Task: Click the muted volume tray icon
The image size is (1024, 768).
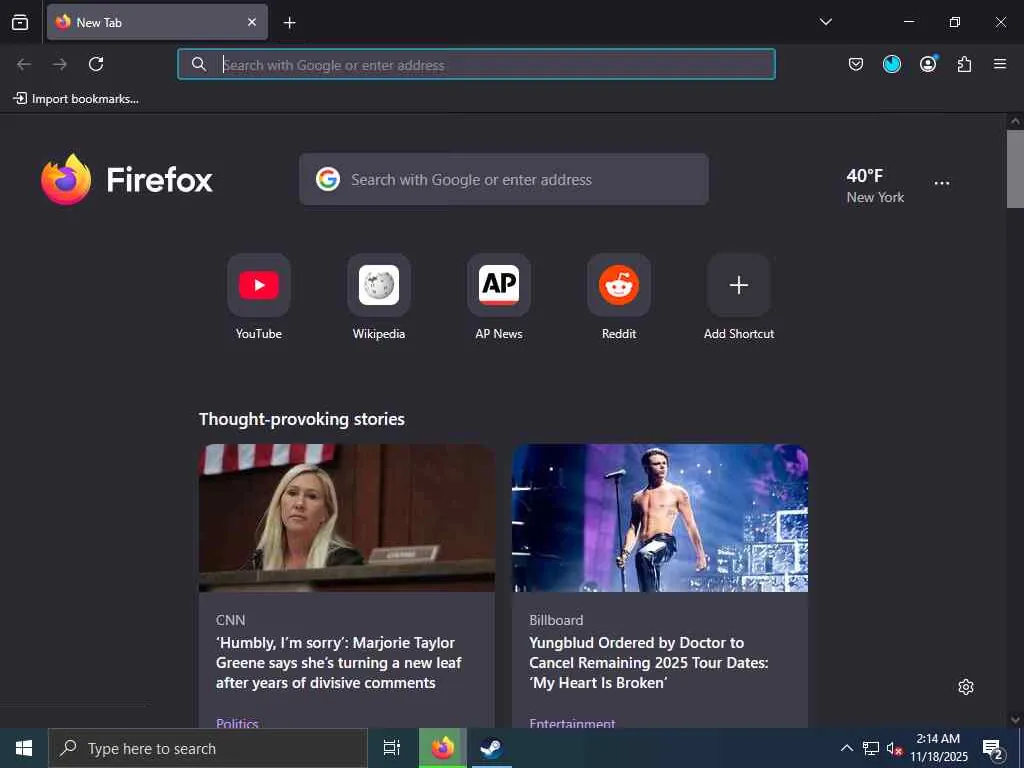Action: 894,748
